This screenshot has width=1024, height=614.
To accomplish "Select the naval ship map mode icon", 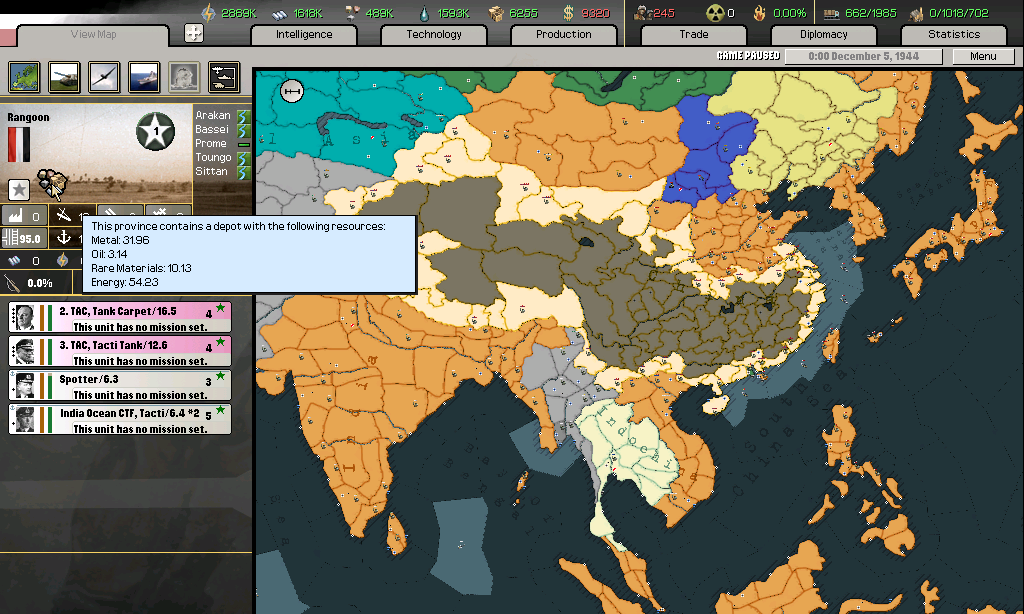I will pos(143,76).
